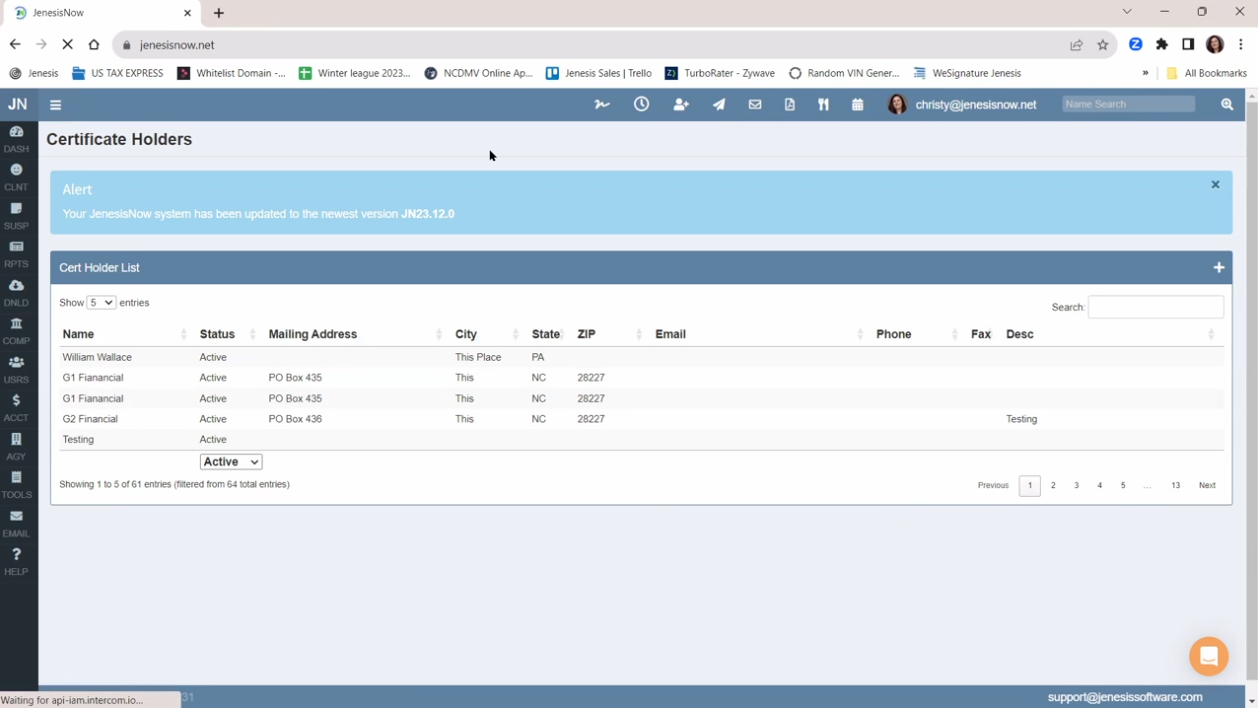The image size is (1258, 708).
Task: Open the Active status filter dropdown
Action: 231,462
